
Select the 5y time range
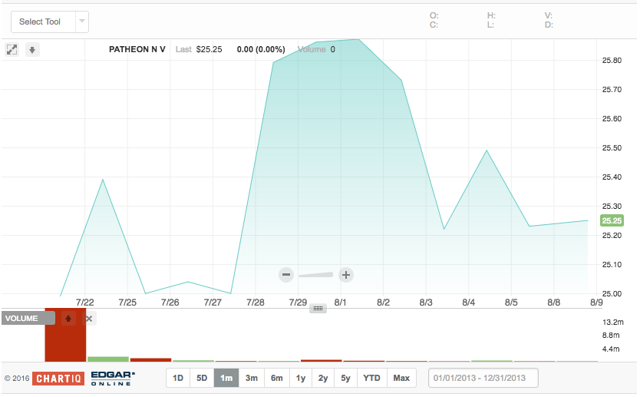pyautogui.click(x=346, y=378)
